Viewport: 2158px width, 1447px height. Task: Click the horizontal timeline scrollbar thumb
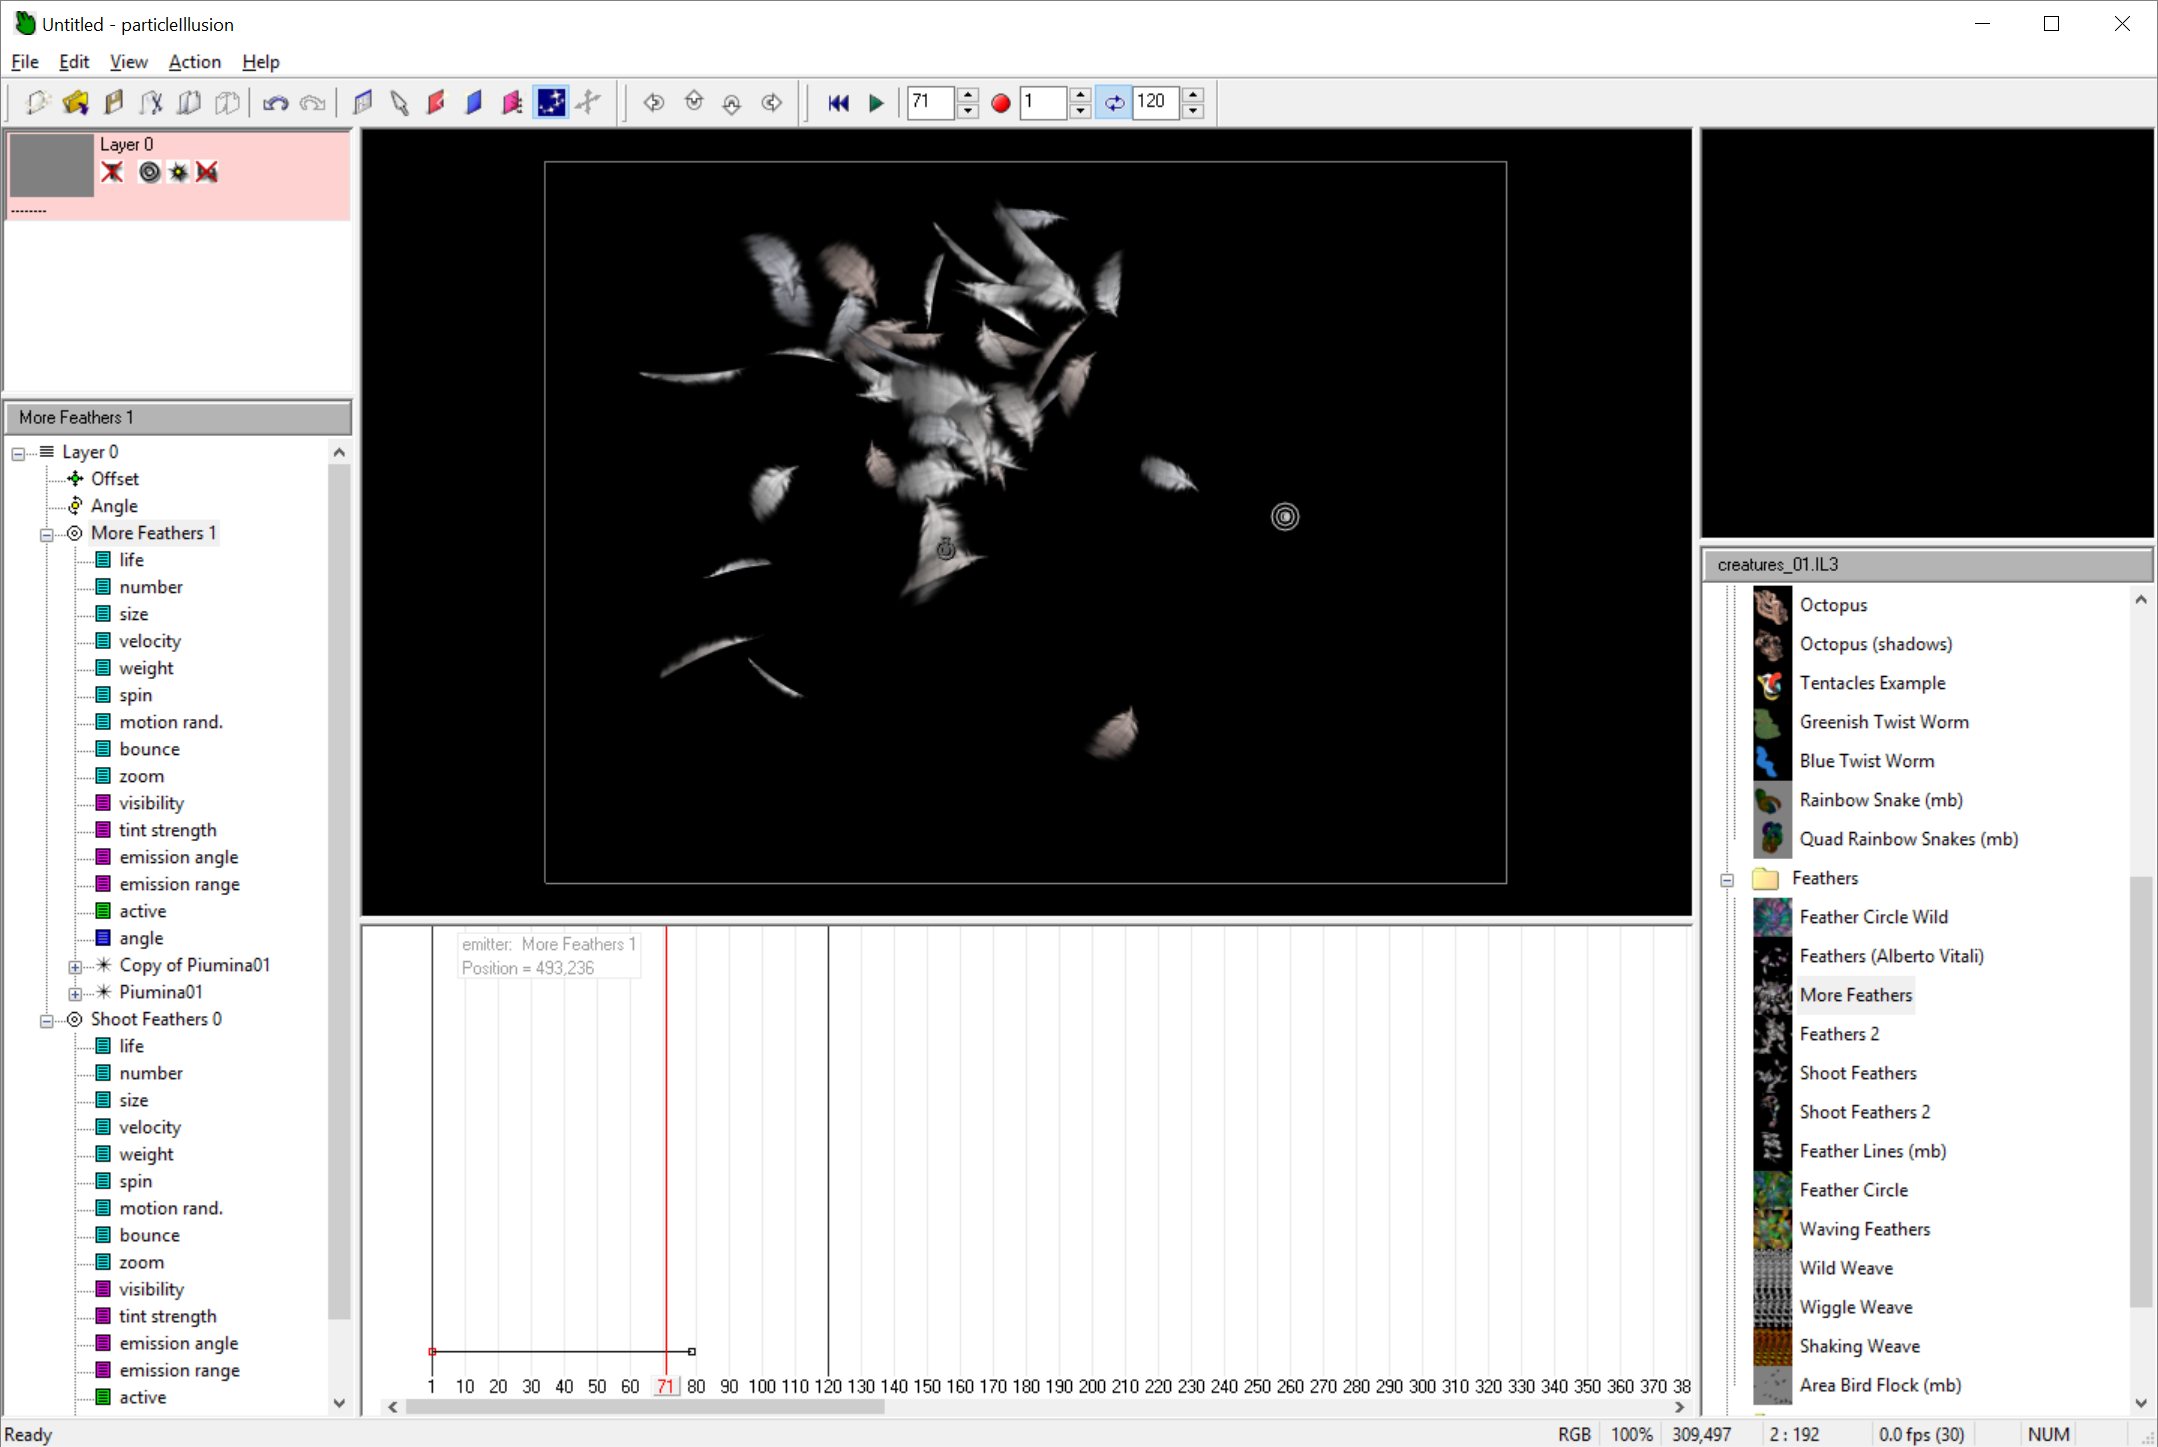click(645, 1407)
